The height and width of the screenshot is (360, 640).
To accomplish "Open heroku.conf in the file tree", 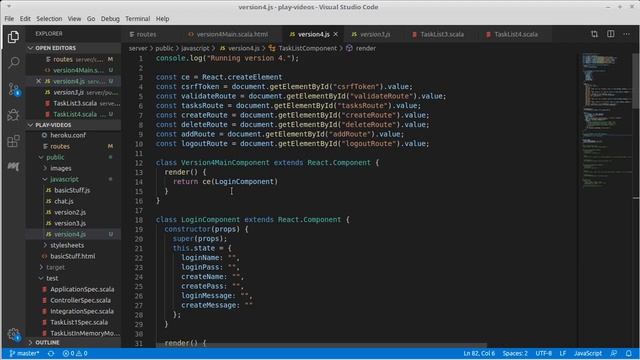I will (73, 135).
